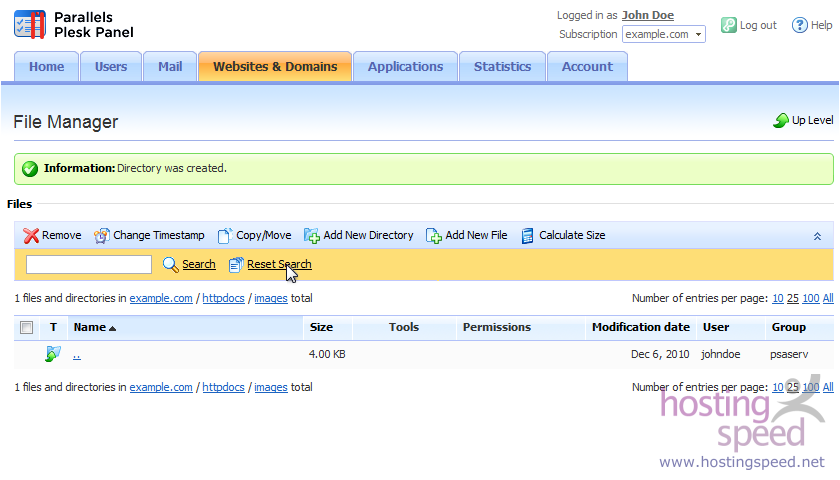Image resolution: width=840 pixels, height=480 pixels.
Task: Click example.com in the lower breadcrumb path
Action: (161, 387)
